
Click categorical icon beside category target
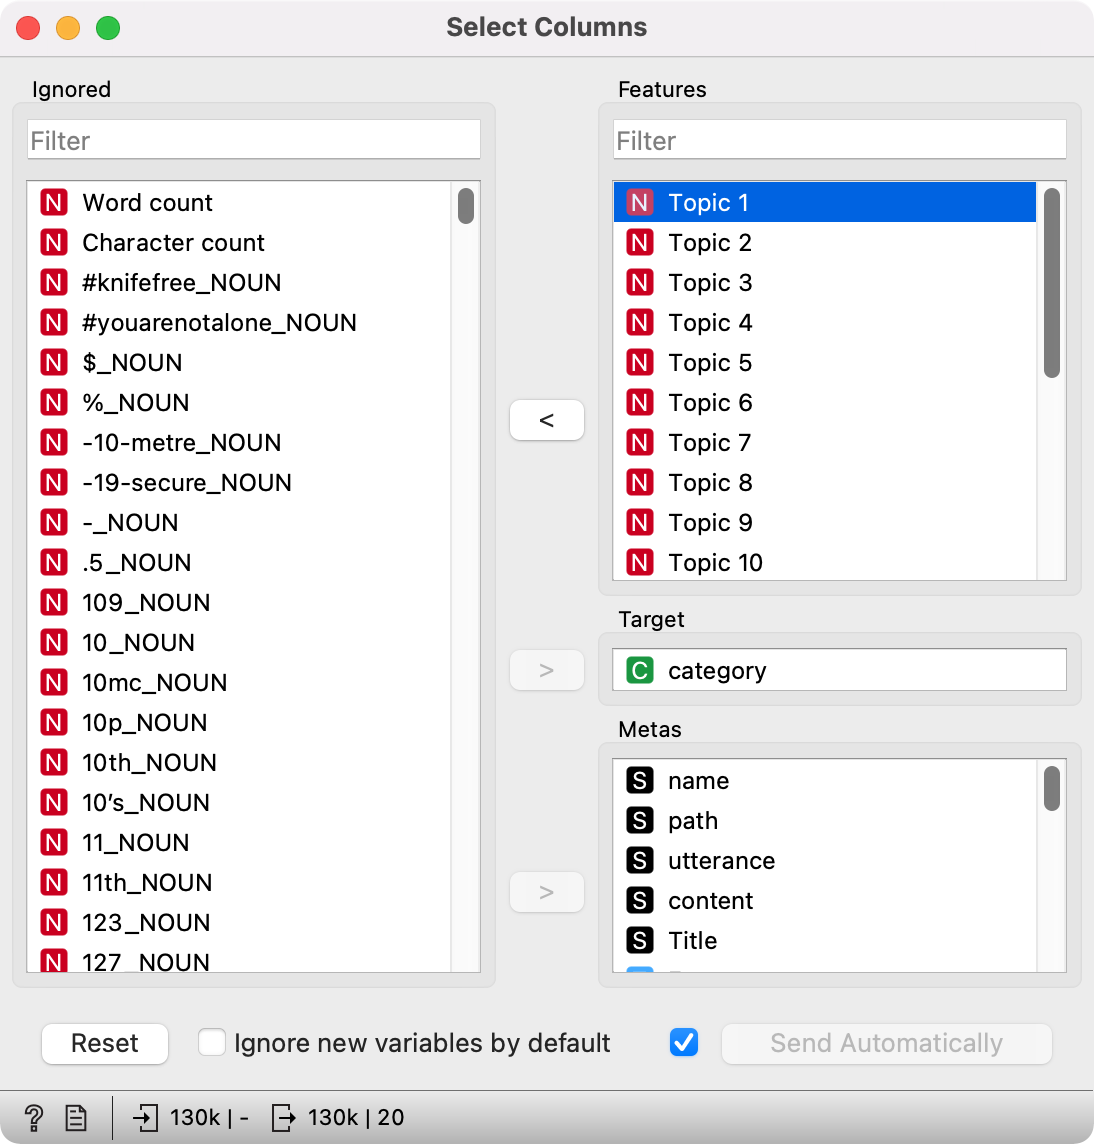(x=640, y=670)
